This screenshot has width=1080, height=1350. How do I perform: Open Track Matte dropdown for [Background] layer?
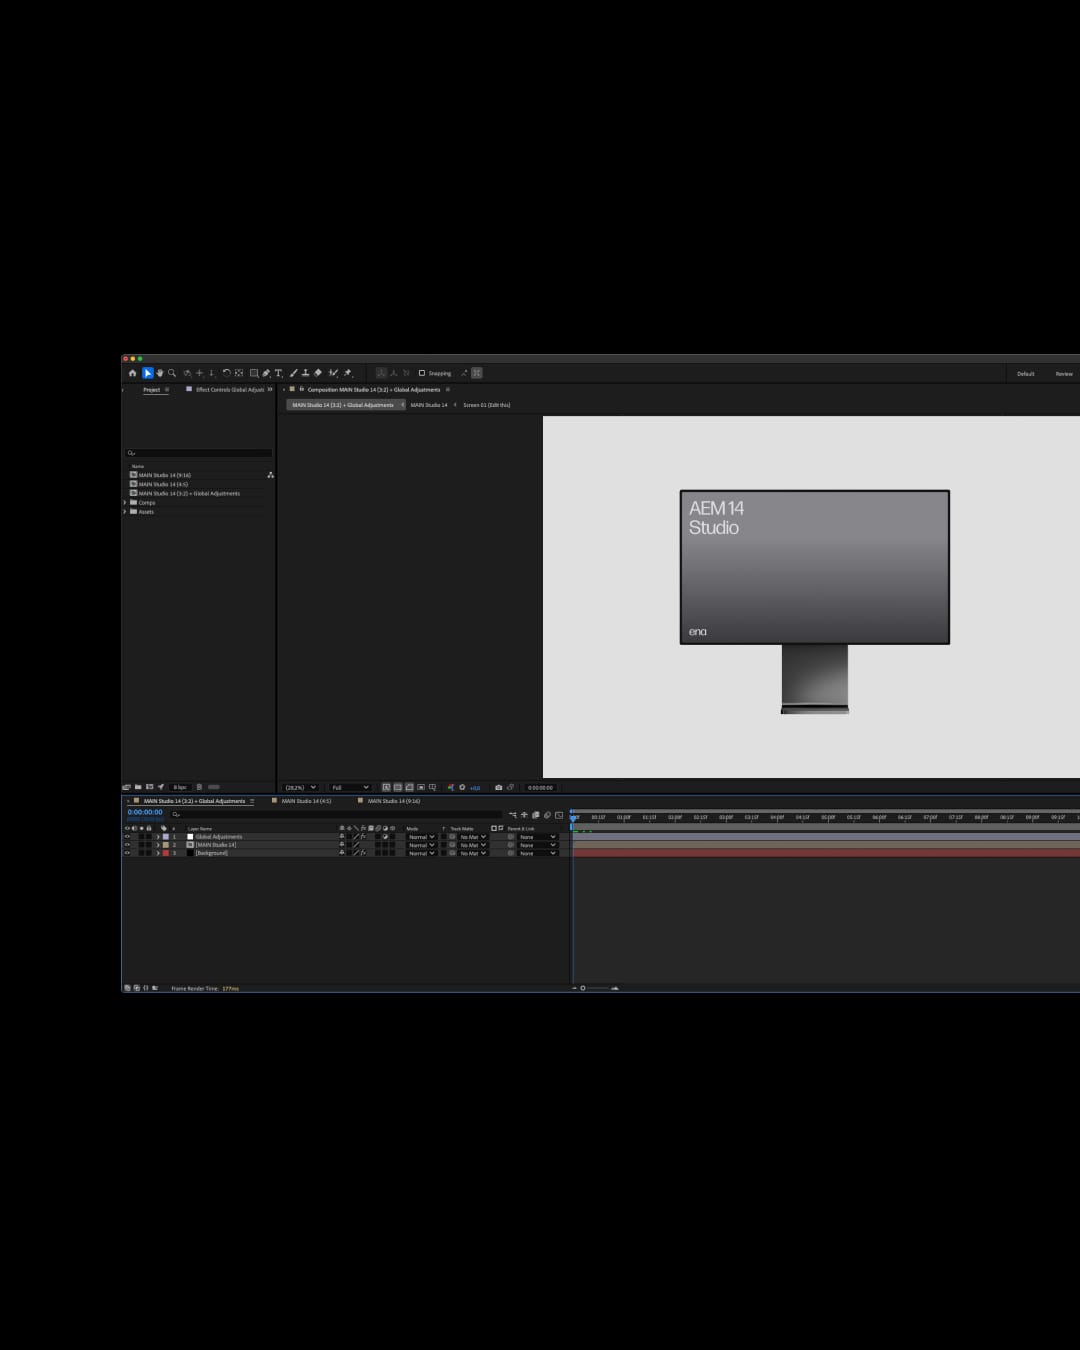(473, 853)
